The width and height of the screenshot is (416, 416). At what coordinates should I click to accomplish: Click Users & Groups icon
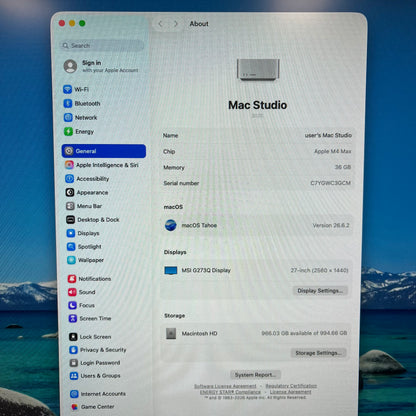click(x=74, y=376)
